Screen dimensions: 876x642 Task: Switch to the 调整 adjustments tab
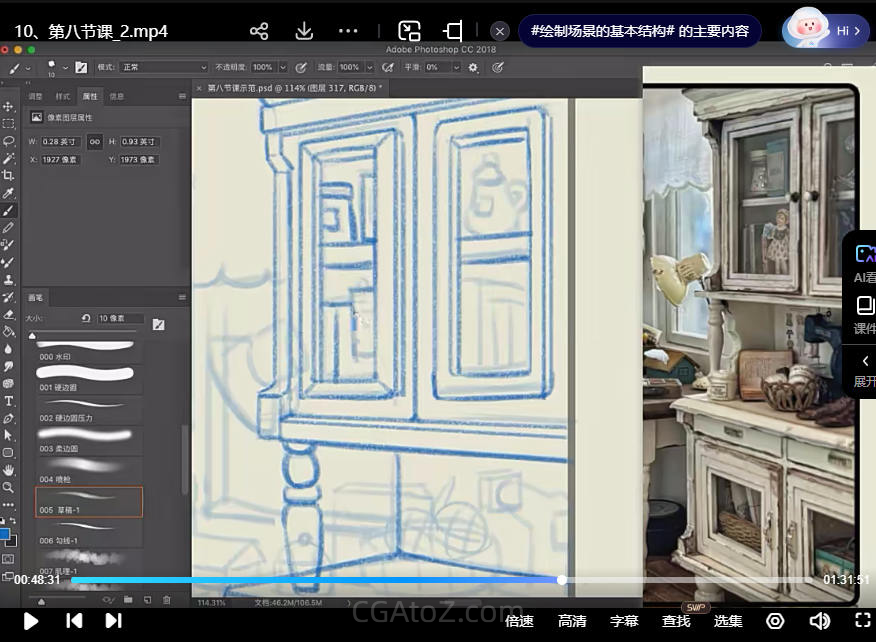(36, 97)
